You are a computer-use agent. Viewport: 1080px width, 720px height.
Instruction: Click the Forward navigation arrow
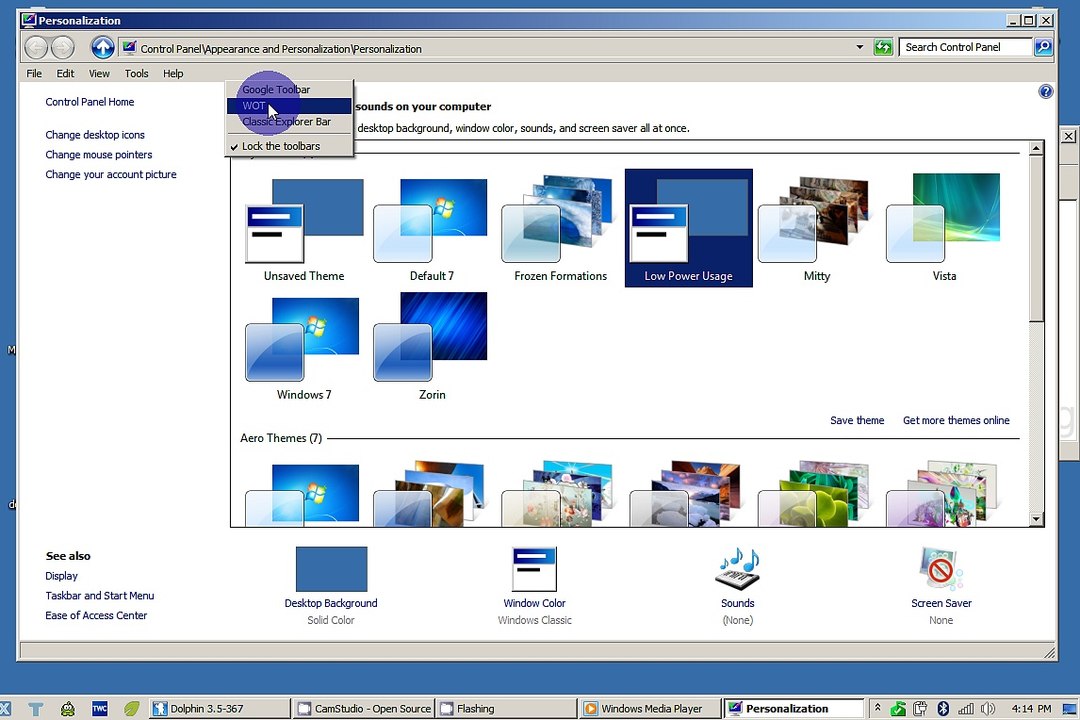(x=62, y=48)
